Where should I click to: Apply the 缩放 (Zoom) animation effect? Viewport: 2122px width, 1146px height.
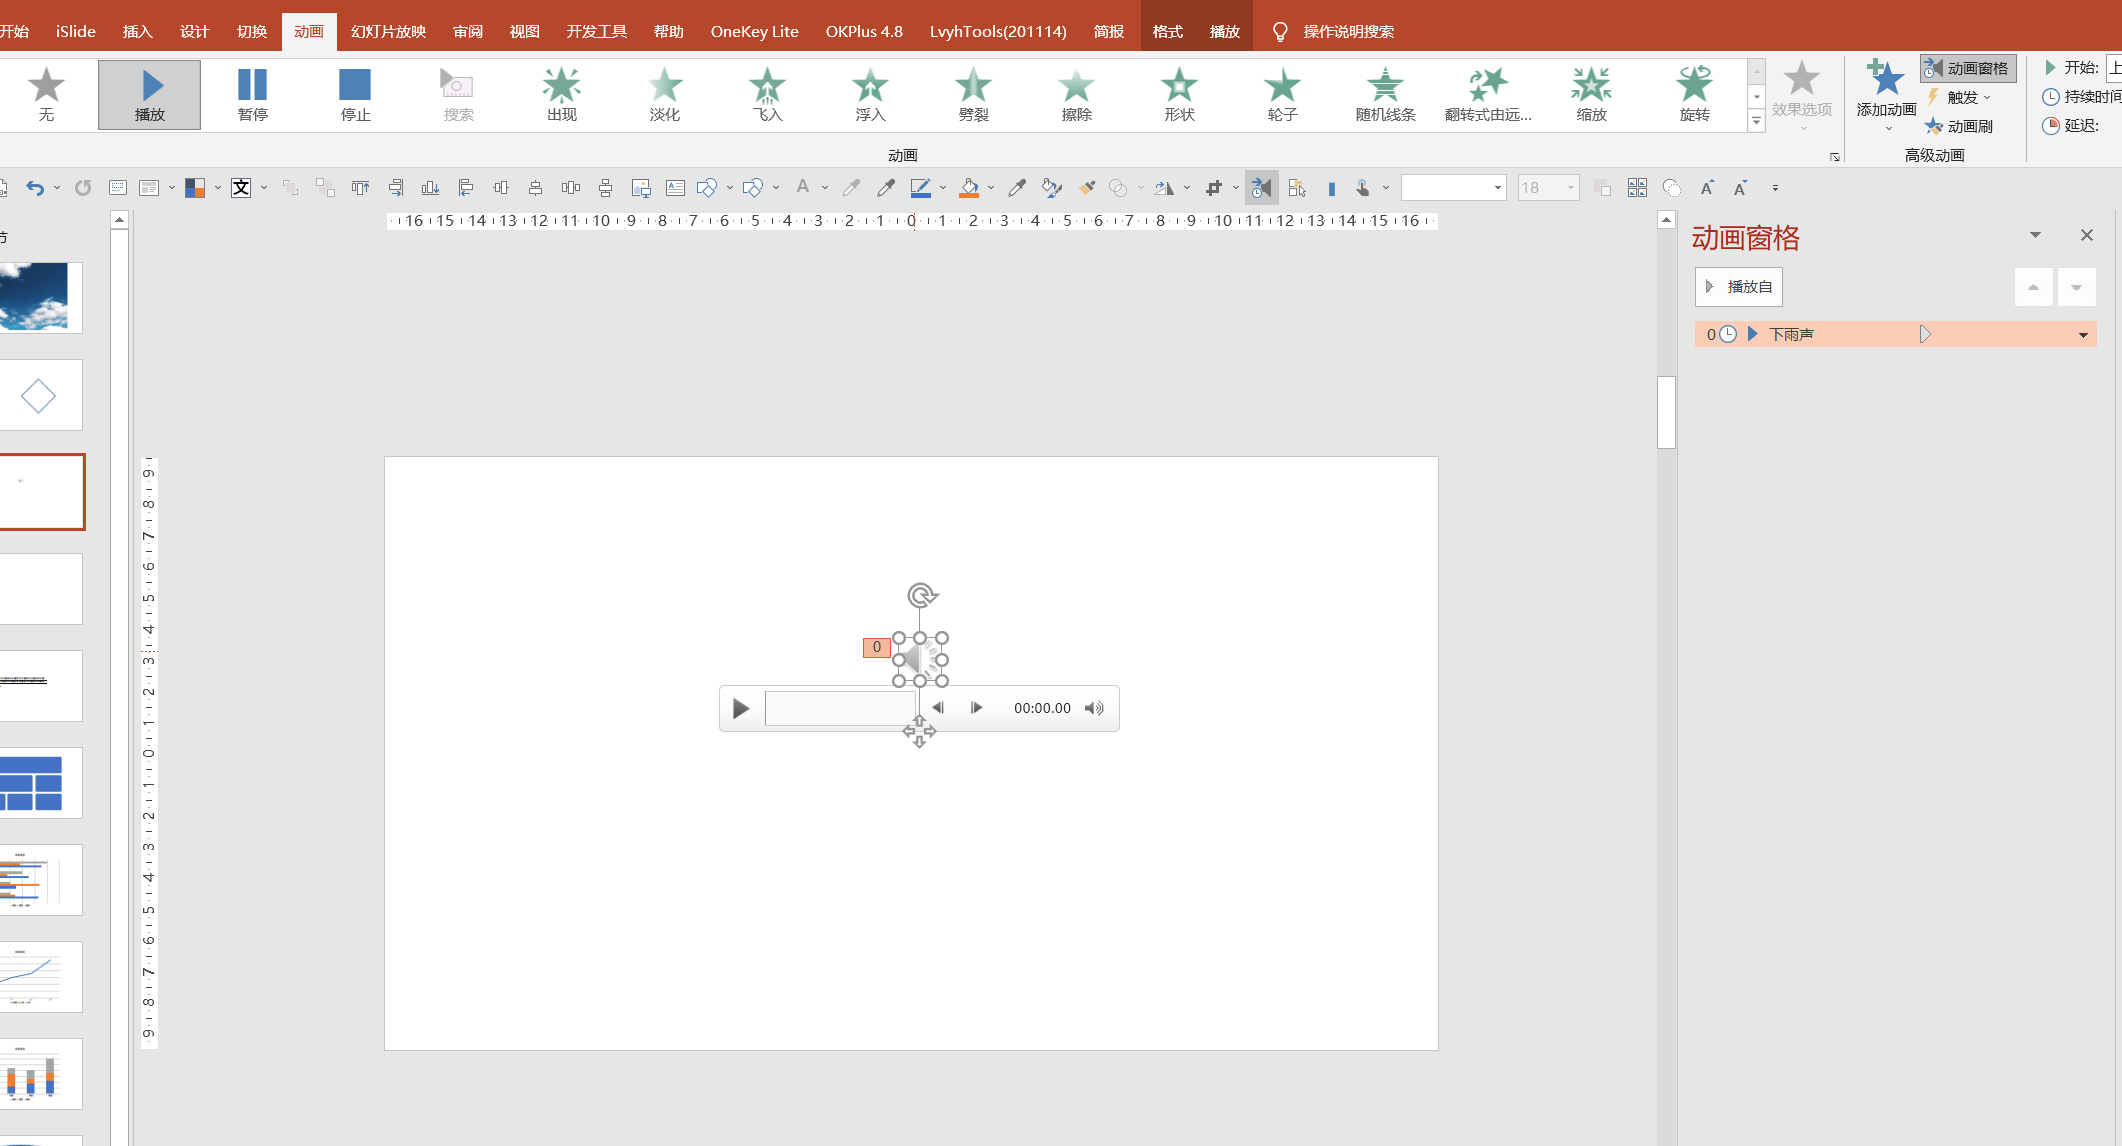click(x=1592, y=95)
